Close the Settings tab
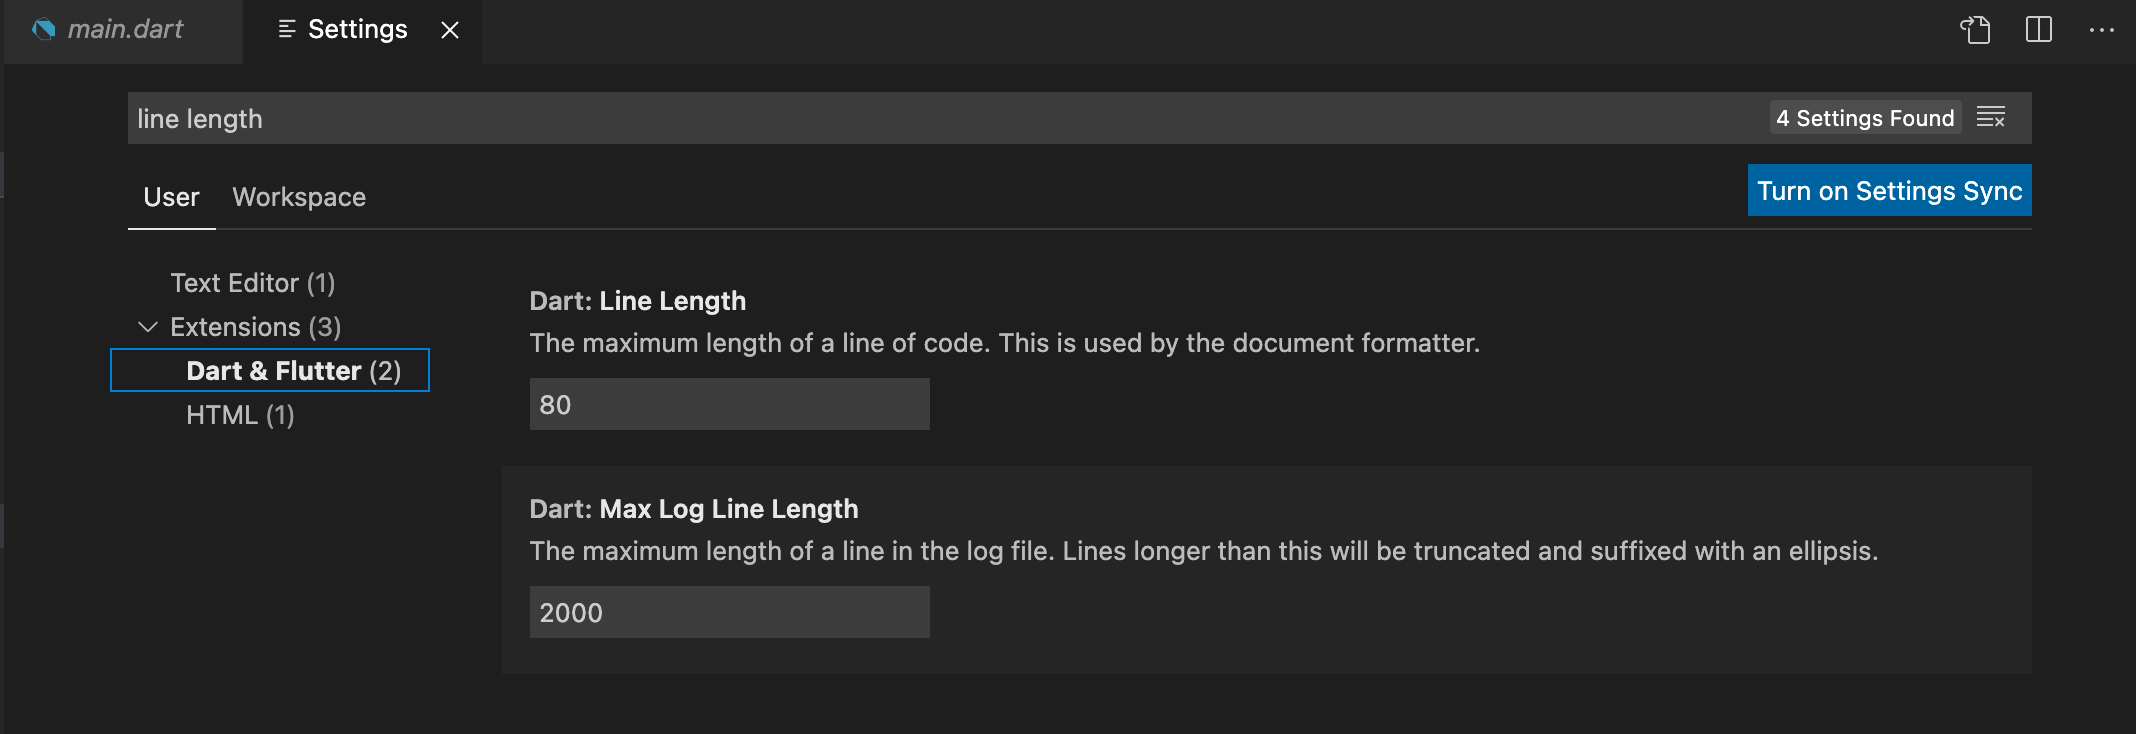 [450, 30]
